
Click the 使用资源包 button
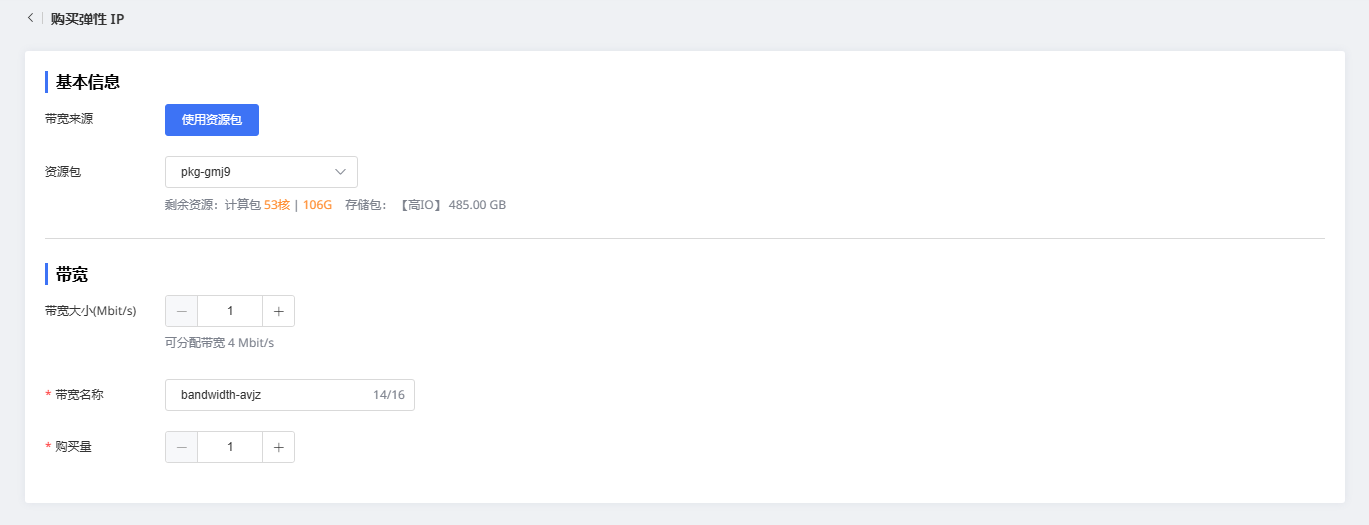pos(212,120)
